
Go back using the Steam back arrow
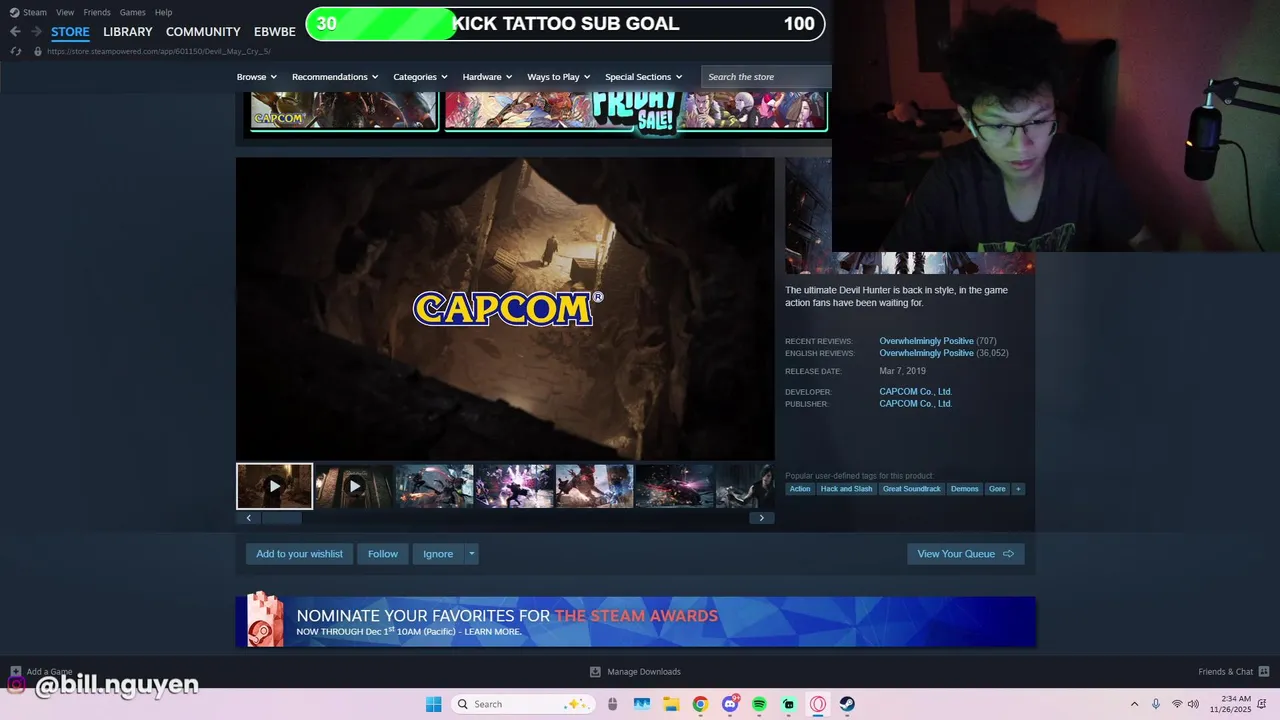click(15, 32)
